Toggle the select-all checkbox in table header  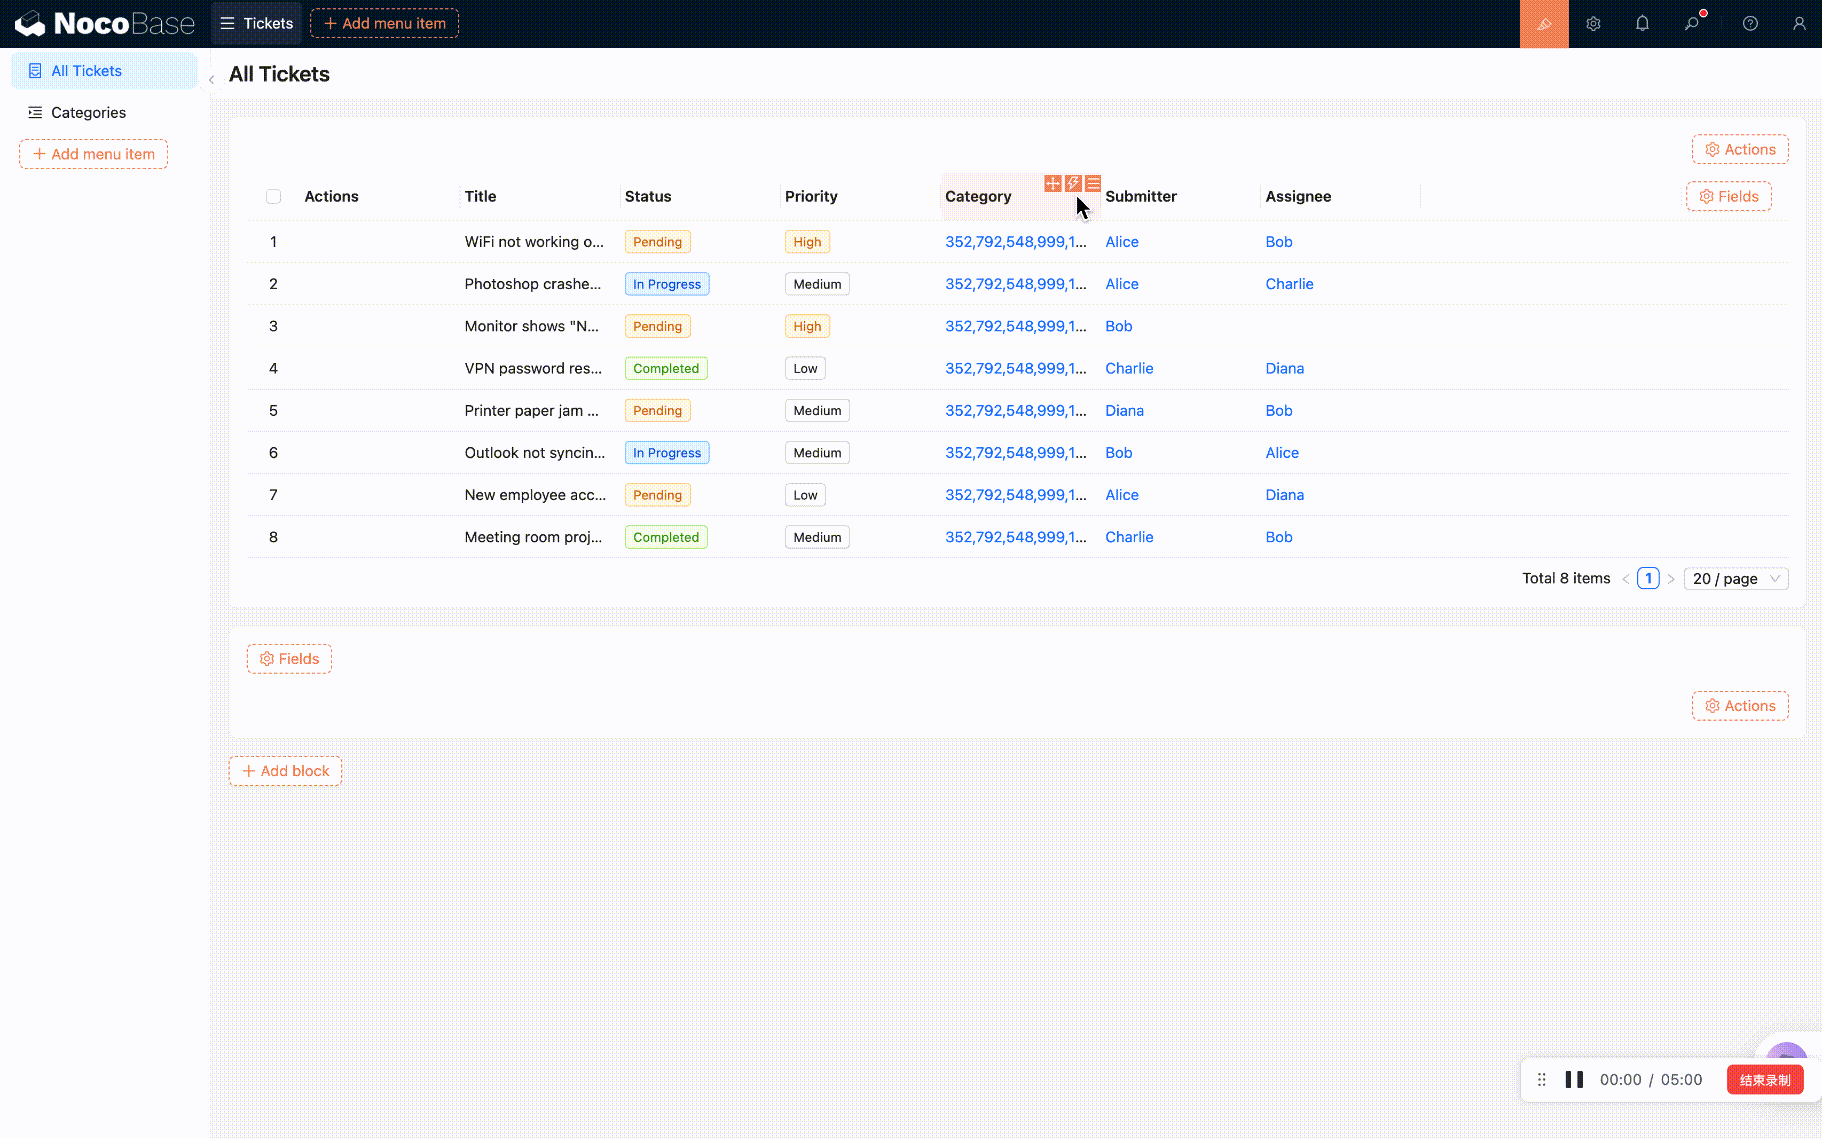click(273, 197)
